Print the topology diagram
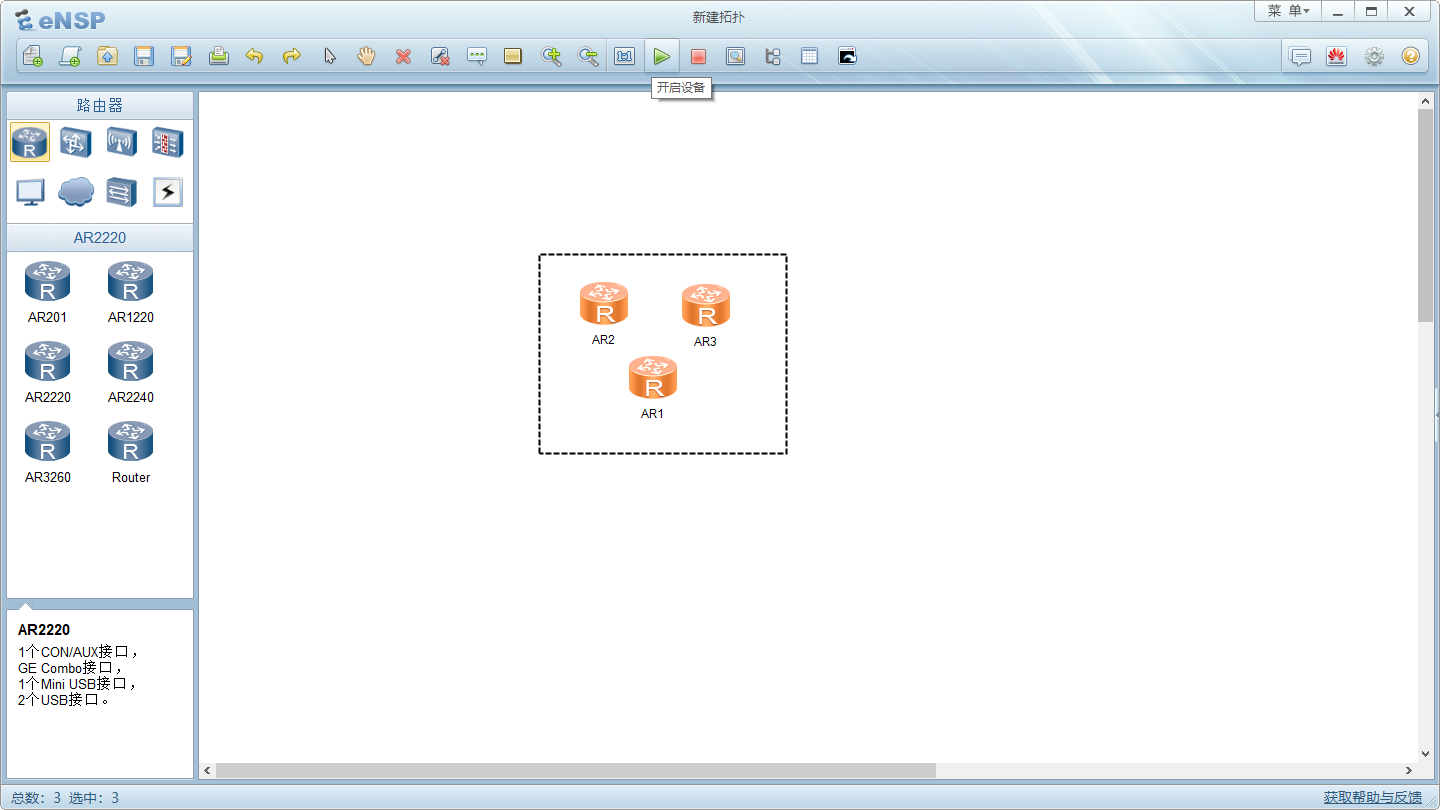Screen dimensions: 1440x810 point(218,56)
